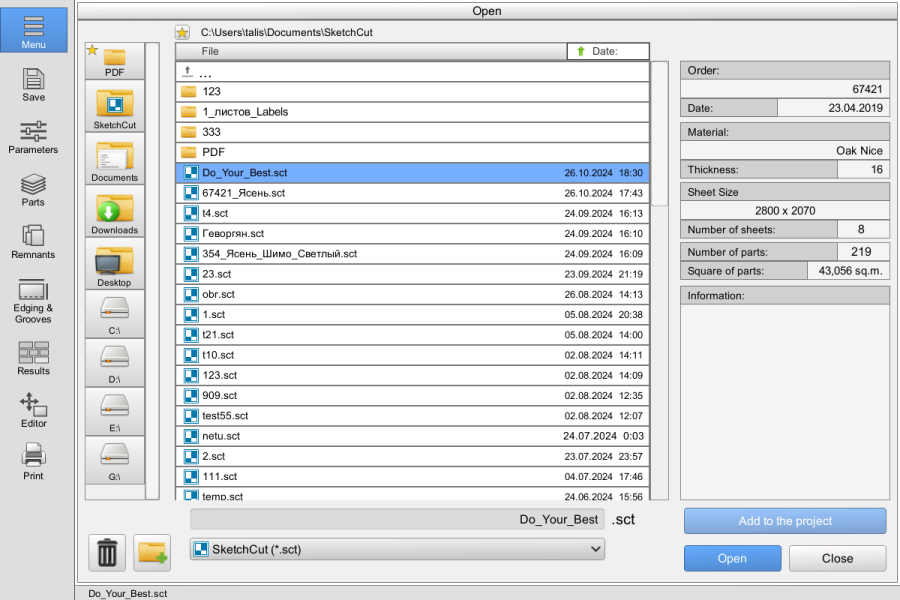This screenshot has width=900, height=600.
Task: Browse the Documents folder shortcut
Action: click(x=115, y=159)
